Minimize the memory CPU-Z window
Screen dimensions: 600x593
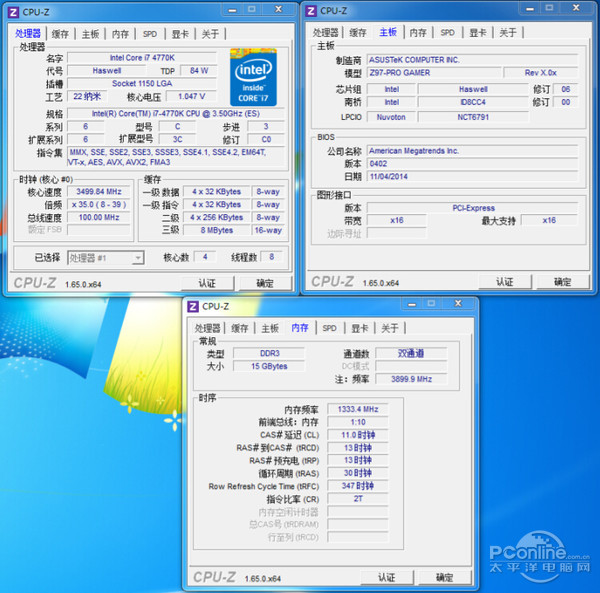tap(412, 304)
